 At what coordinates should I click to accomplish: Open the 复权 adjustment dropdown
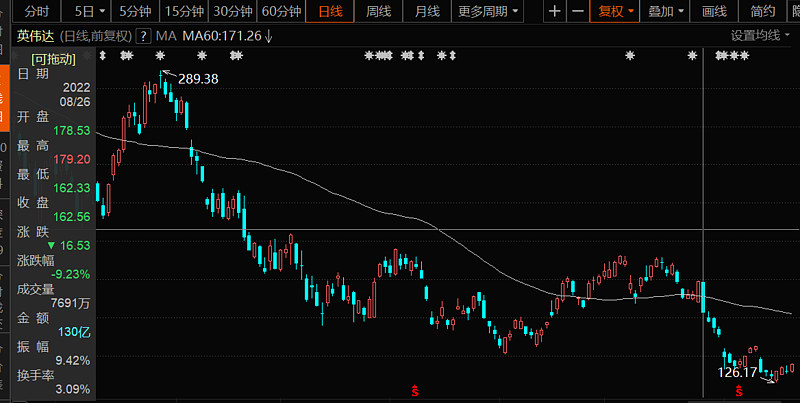pos(615,11)
